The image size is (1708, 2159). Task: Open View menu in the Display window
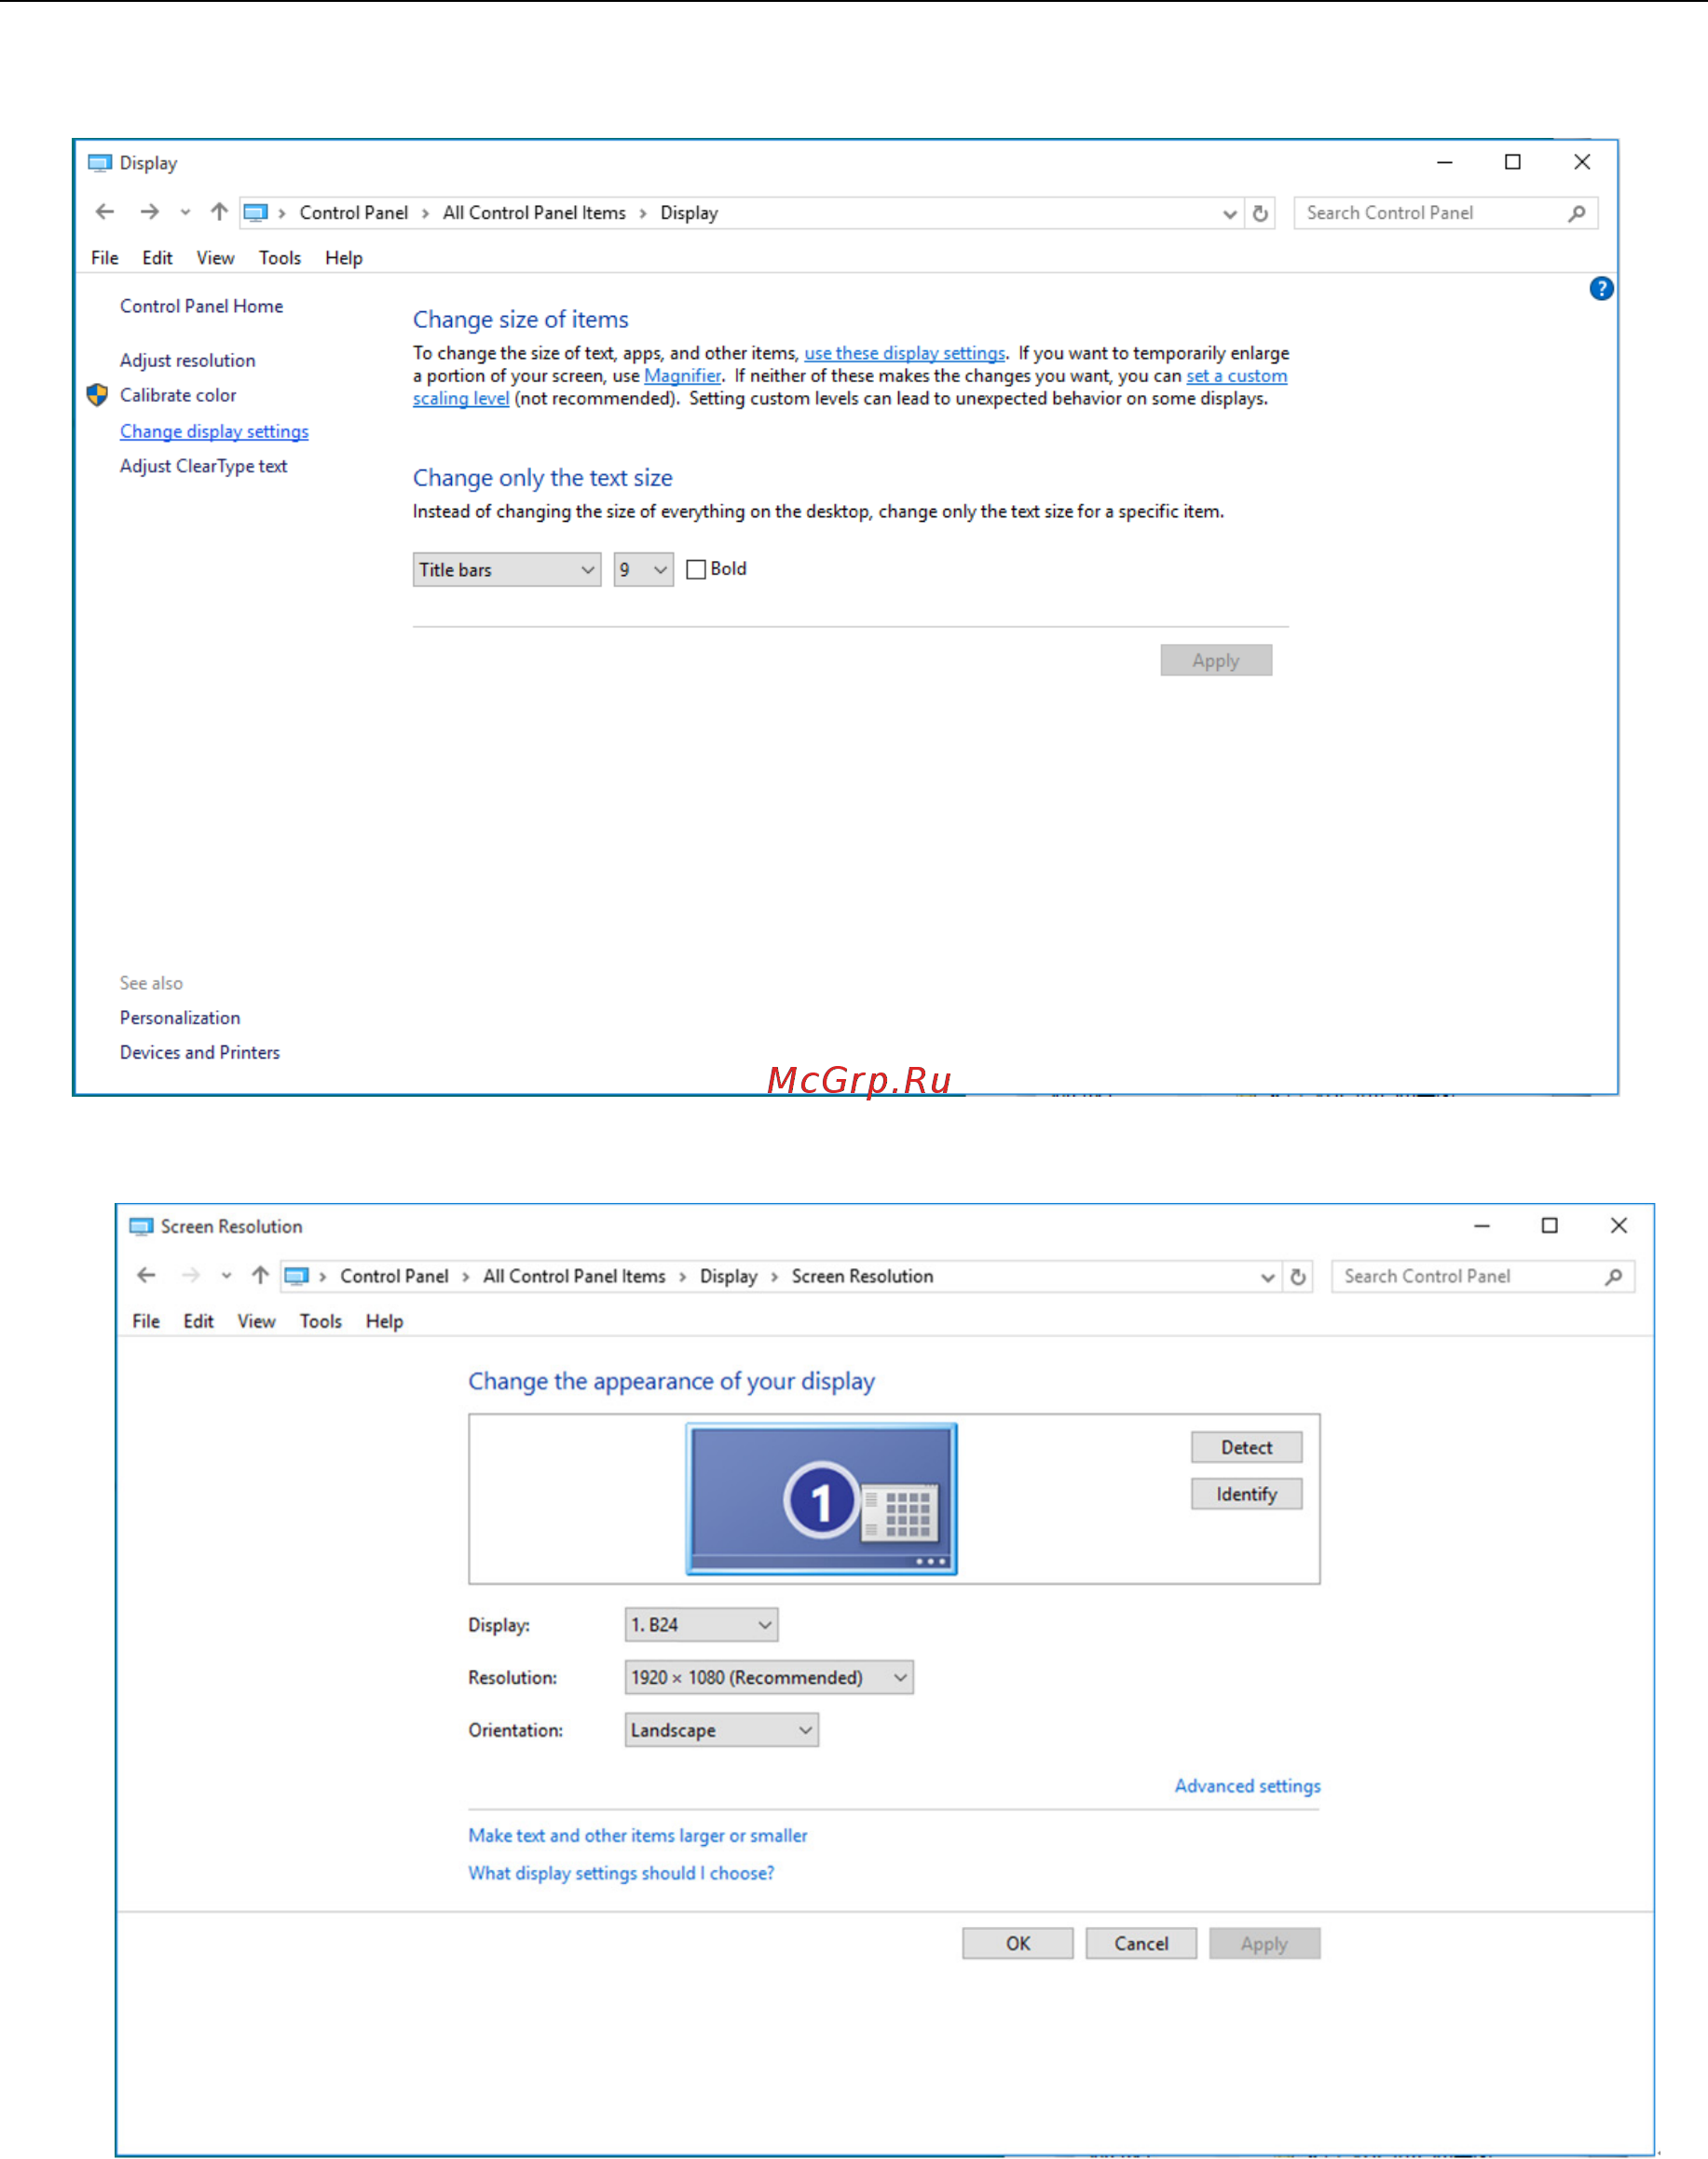point(215,258)
